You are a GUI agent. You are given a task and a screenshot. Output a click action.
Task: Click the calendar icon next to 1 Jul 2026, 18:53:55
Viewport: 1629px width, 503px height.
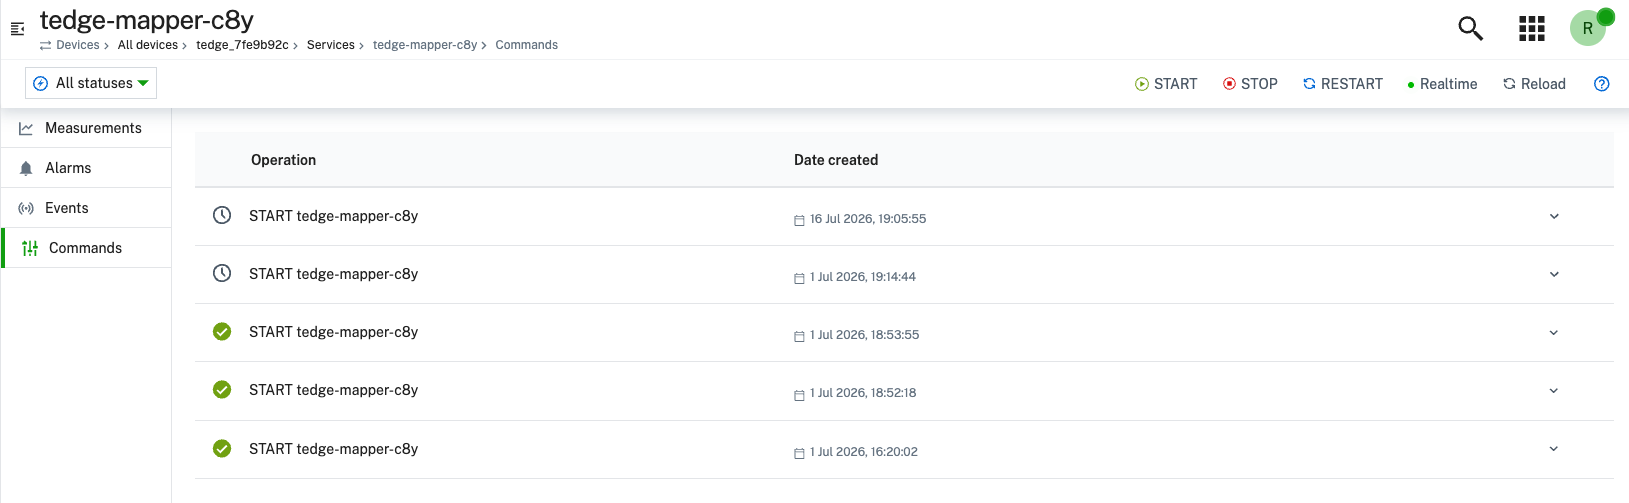click(x=799, y=336)
